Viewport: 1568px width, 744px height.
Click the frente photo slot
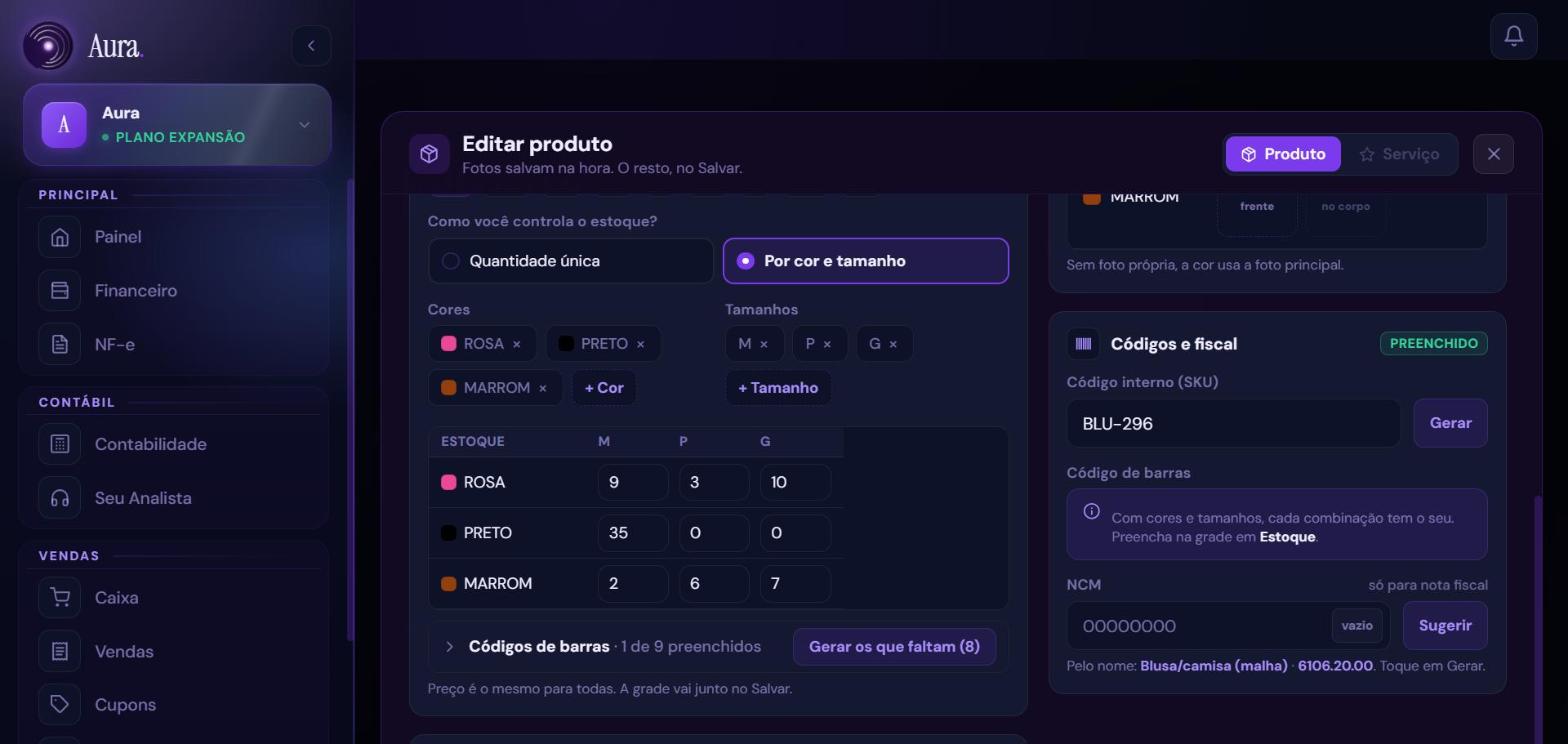pyautogui.click(x=1257, y=206)
